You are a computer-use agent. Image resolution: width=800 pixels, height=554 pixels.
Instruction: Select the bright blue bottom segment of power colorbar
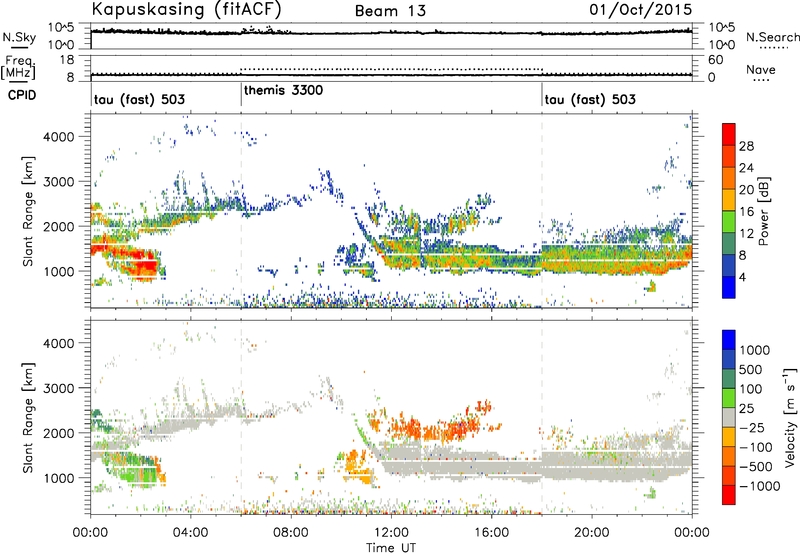tap(729, 288)
